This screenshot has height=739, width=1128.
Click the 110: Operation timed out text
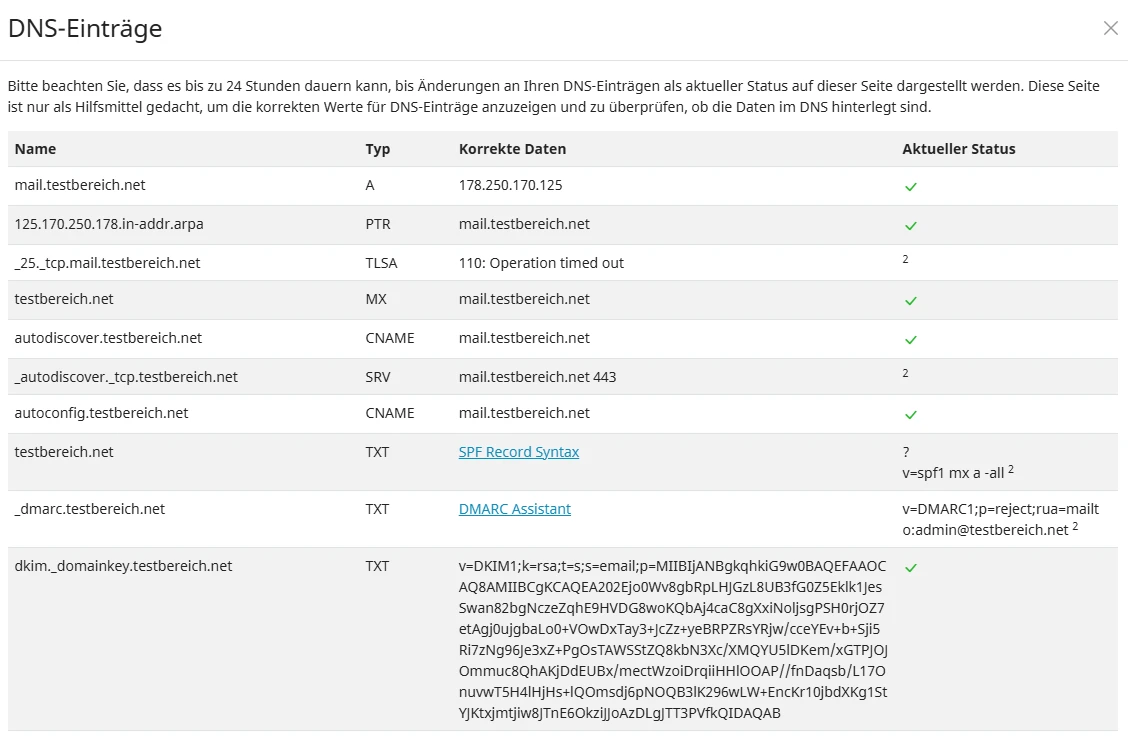point(542,263)
